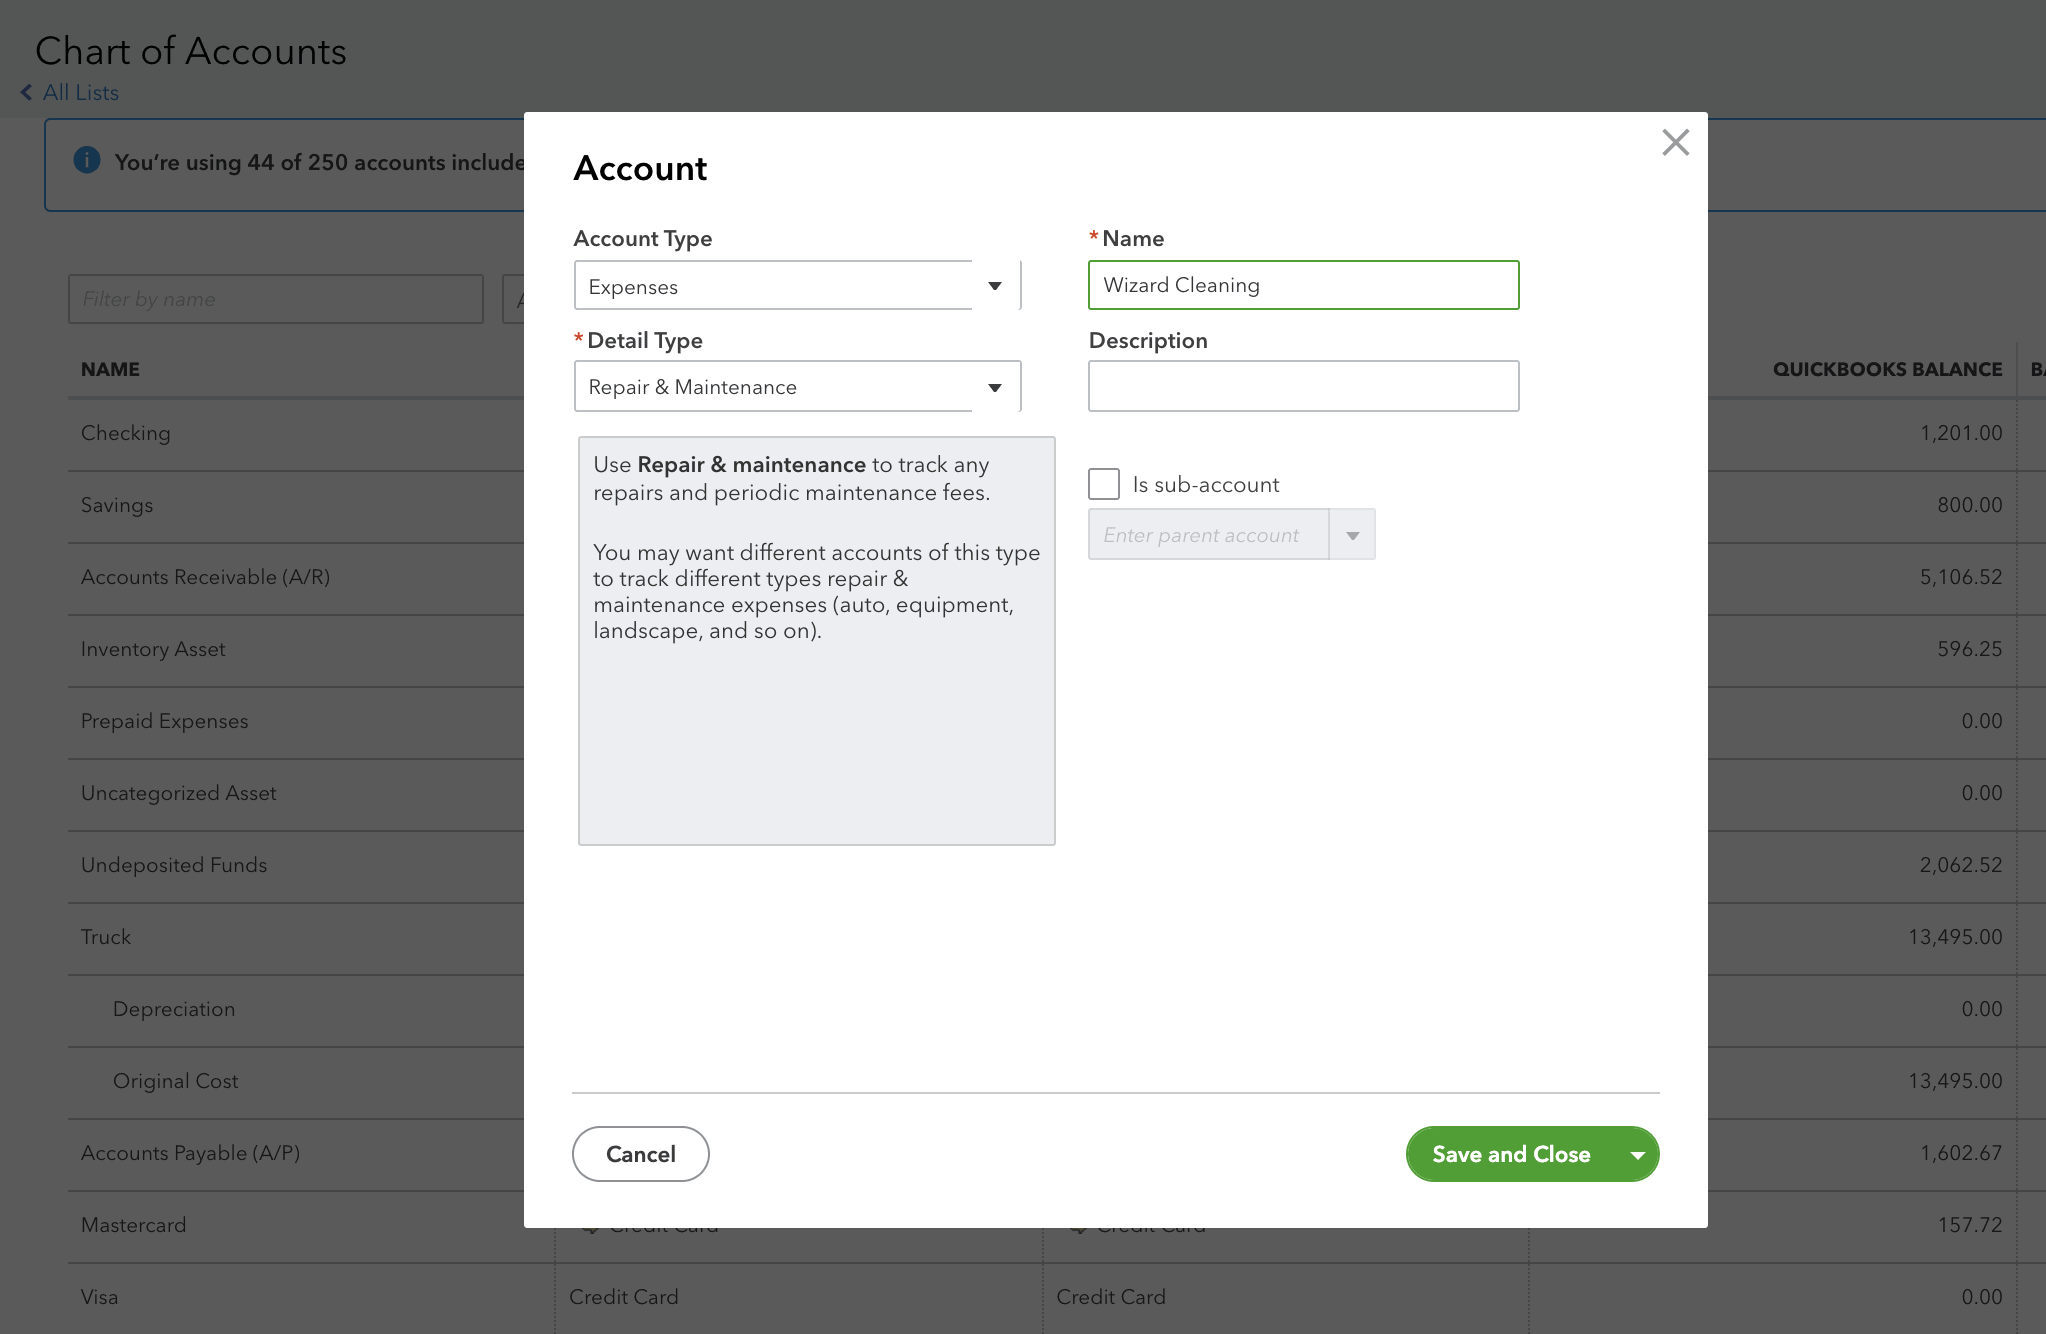
Task: Select the Depreciation sub-account row
Action: (x=174, y=1009)
